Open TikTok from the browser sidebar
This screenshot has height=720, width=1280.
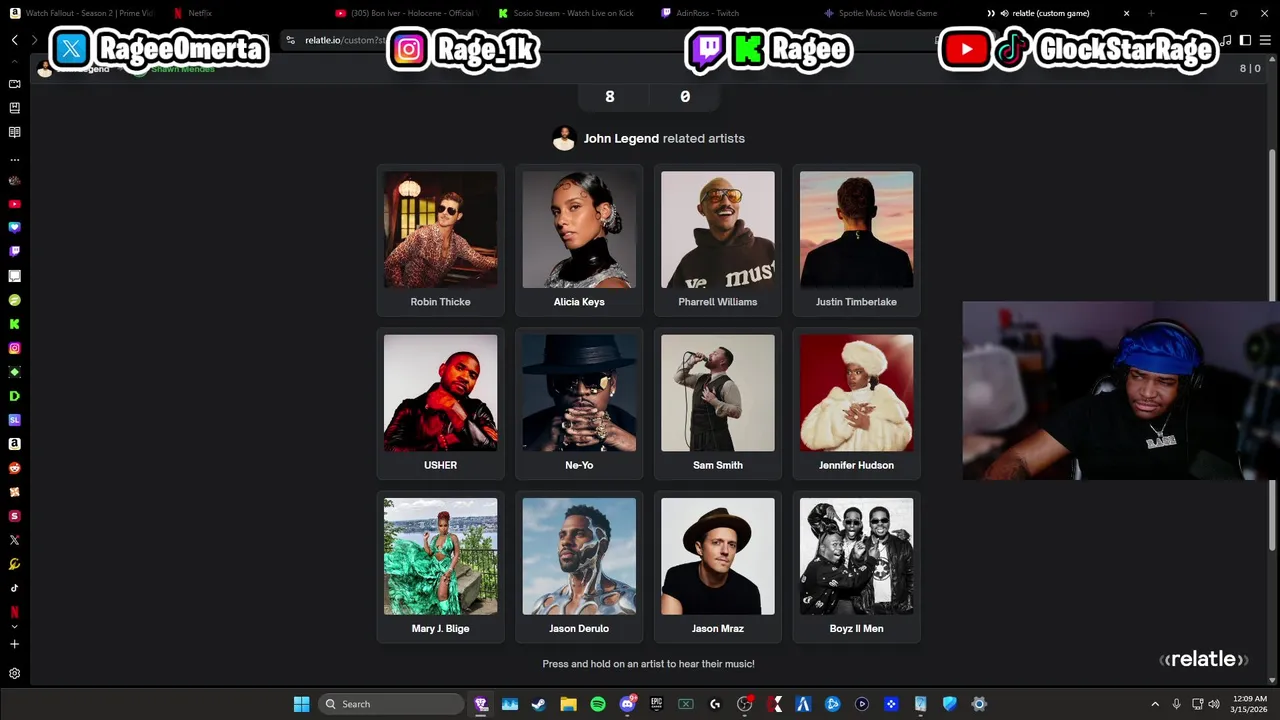14,588
